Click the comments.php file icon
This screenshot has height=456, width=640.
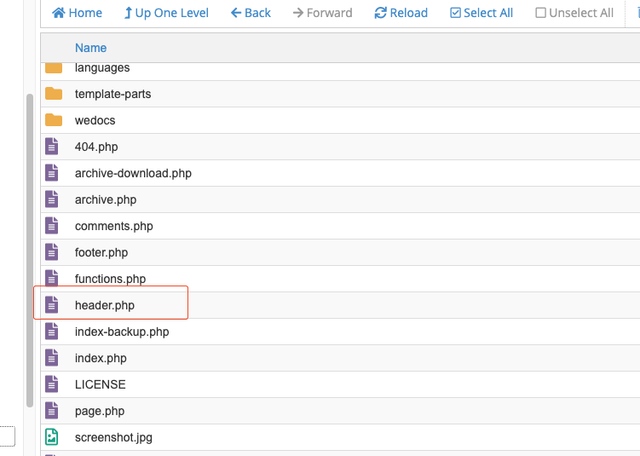[x=51, y=226]
